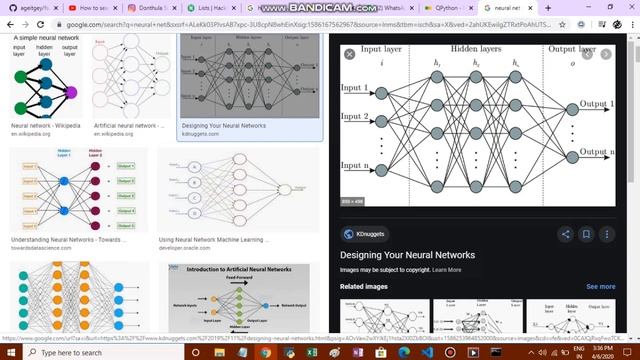The height and width of the screenshot is (360, 640).
Task: Open the three-dot options in preview panel
Action: click(607, 234)
